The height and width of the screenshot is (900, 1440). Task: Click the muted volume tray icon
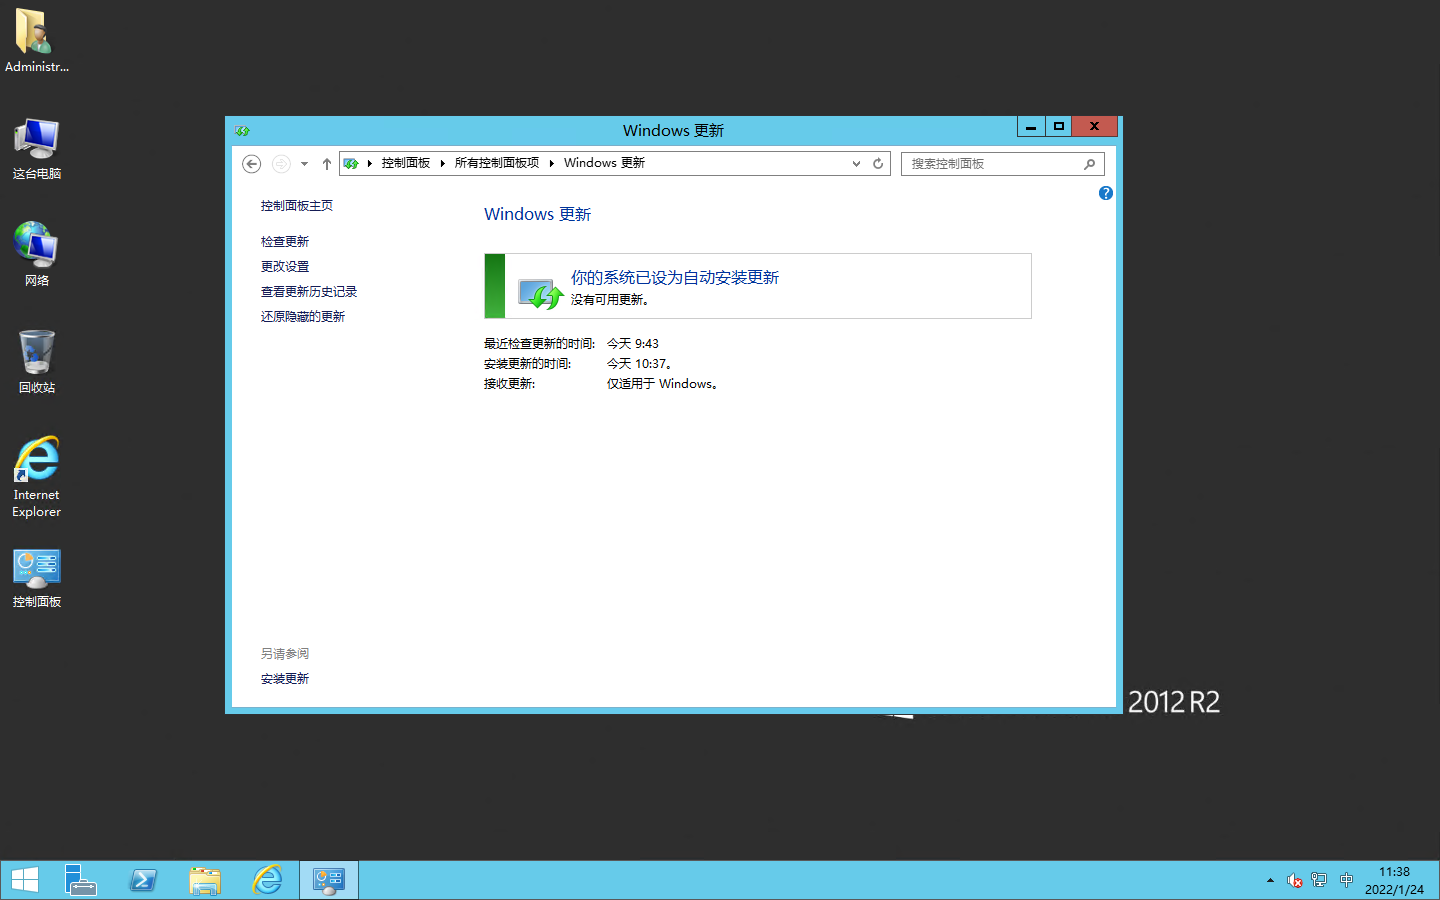pyautogui.click(x=1294, y=881)
